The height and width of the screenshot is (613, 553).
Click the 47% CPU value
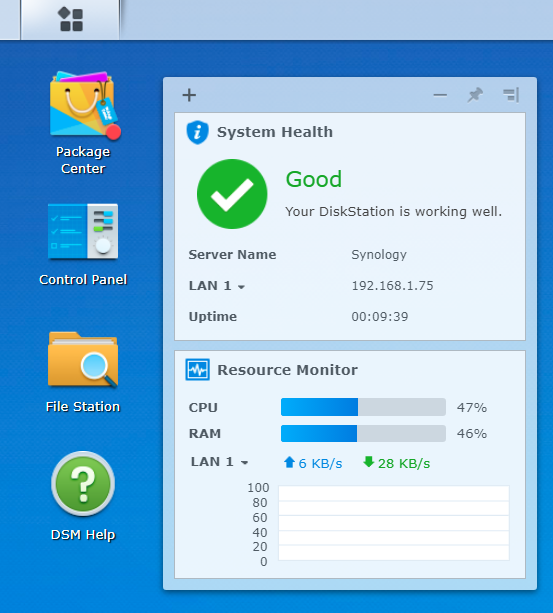pyautogui.click(x=472, y=408)
